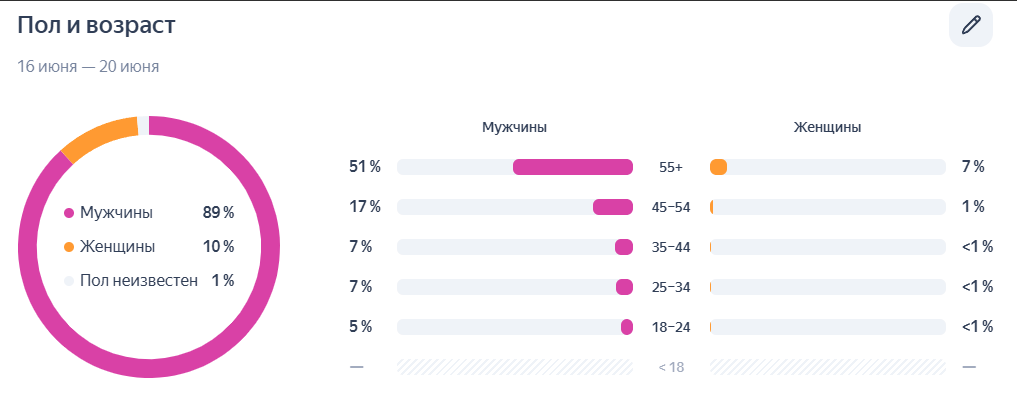Click the Пол и возраст heading

[x=97, y=25]
